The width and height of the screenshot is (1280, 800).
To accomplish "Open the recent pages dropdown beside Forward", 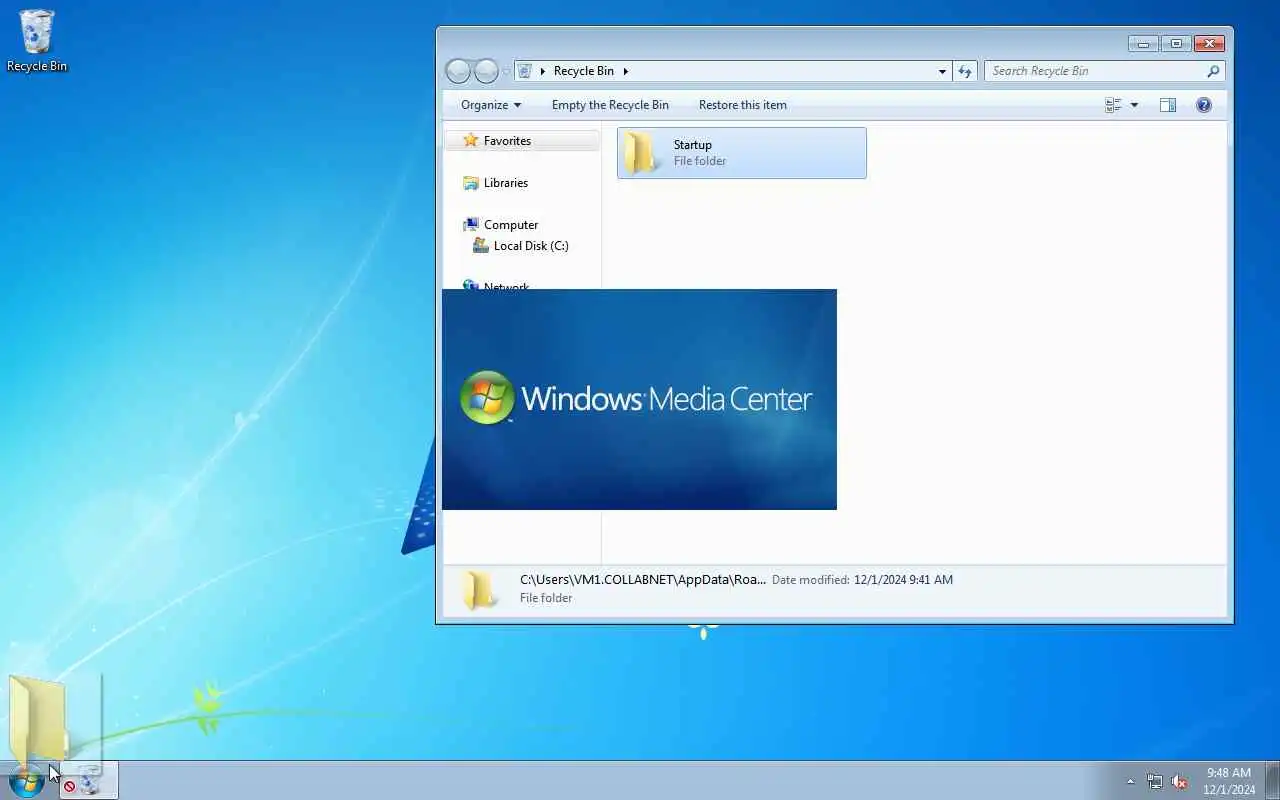I will [x=506, y=71].
